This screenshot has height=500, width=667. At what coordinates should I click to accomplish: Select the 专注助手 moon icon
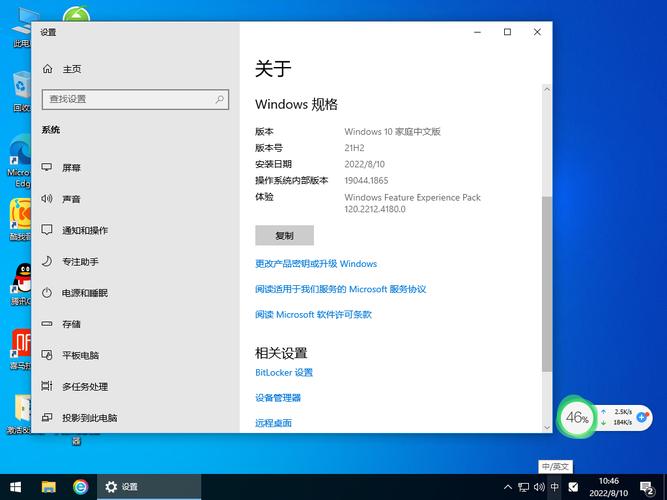tap(47, 261)
